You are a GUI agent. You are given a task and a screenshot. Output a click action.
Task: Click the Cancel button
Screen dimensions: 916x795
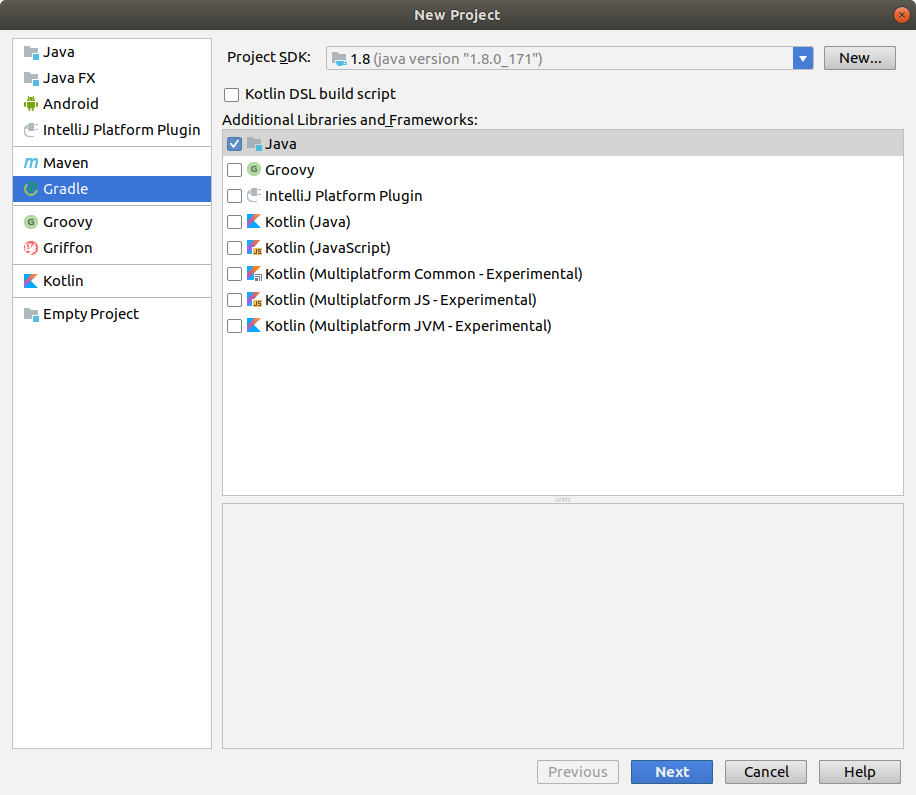(766, 772)
